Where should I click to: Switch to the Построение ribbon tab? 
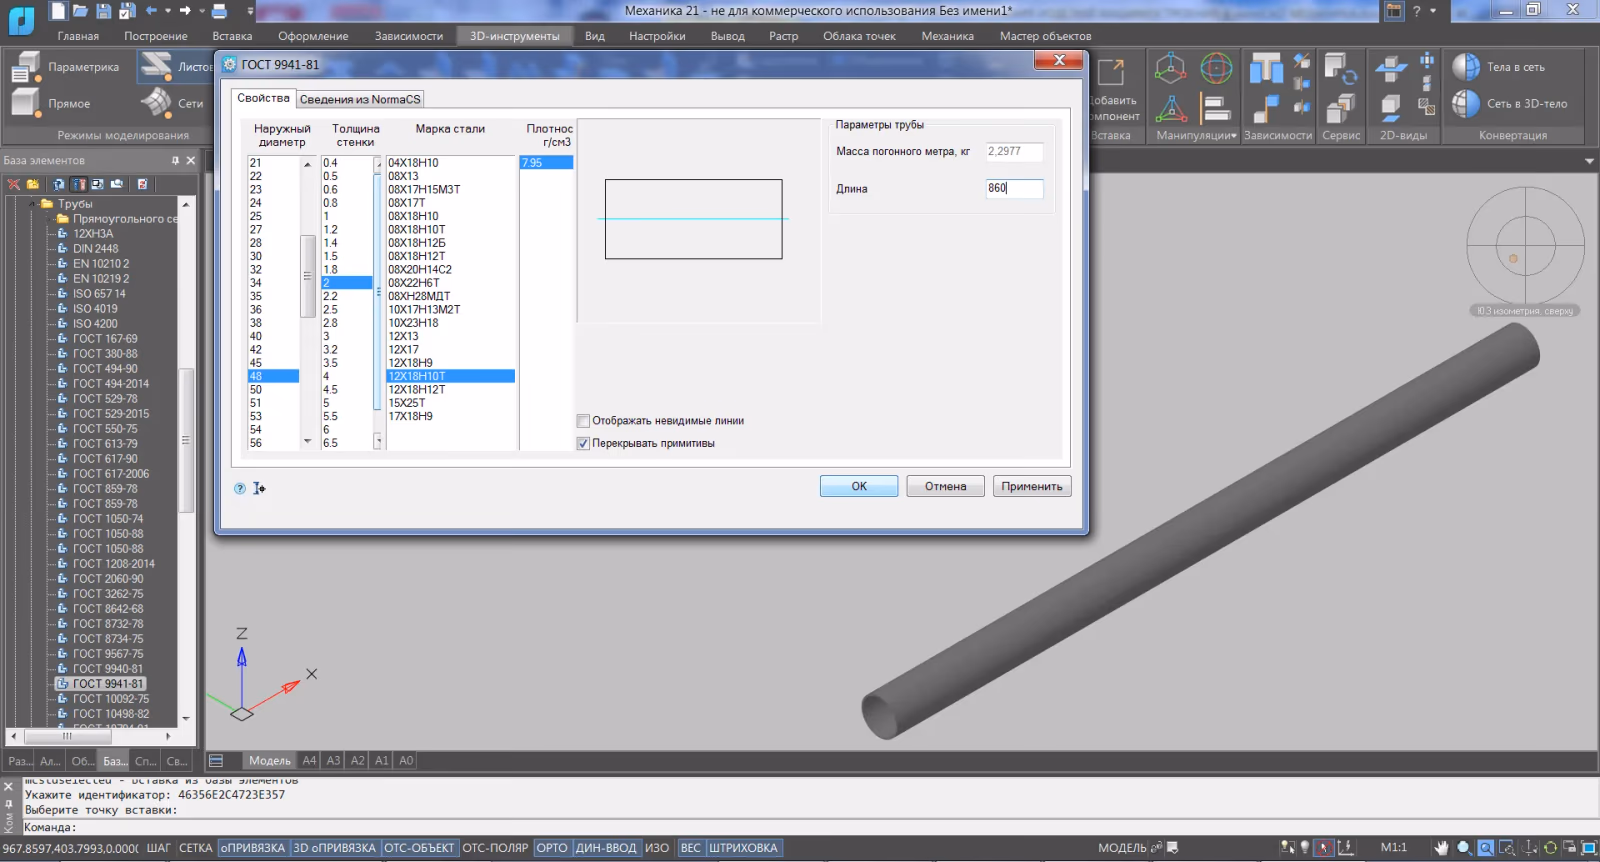[156, 36]
